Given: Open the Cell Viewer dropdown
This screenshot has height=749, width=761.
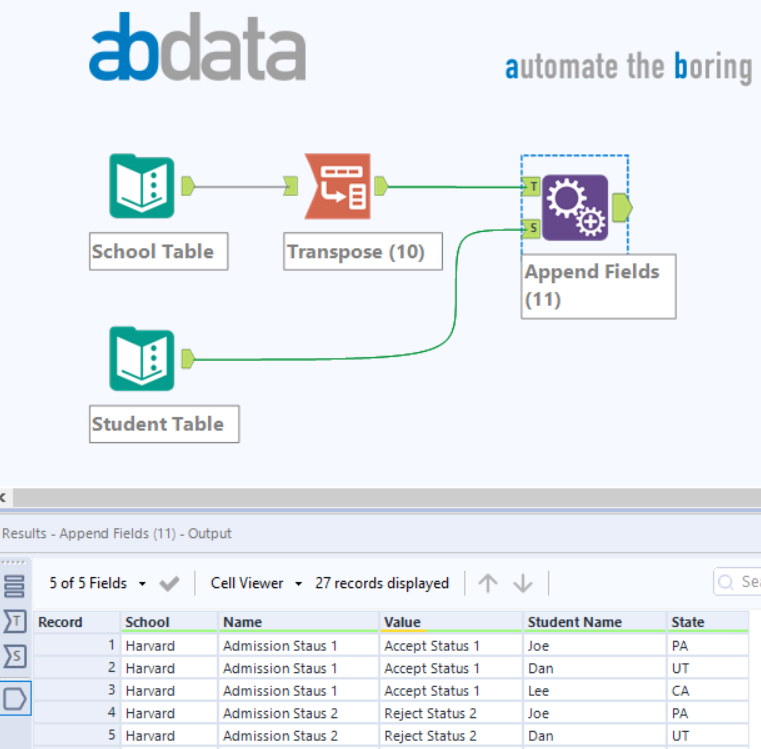Looking at the screenshot, I should [256, 583].
